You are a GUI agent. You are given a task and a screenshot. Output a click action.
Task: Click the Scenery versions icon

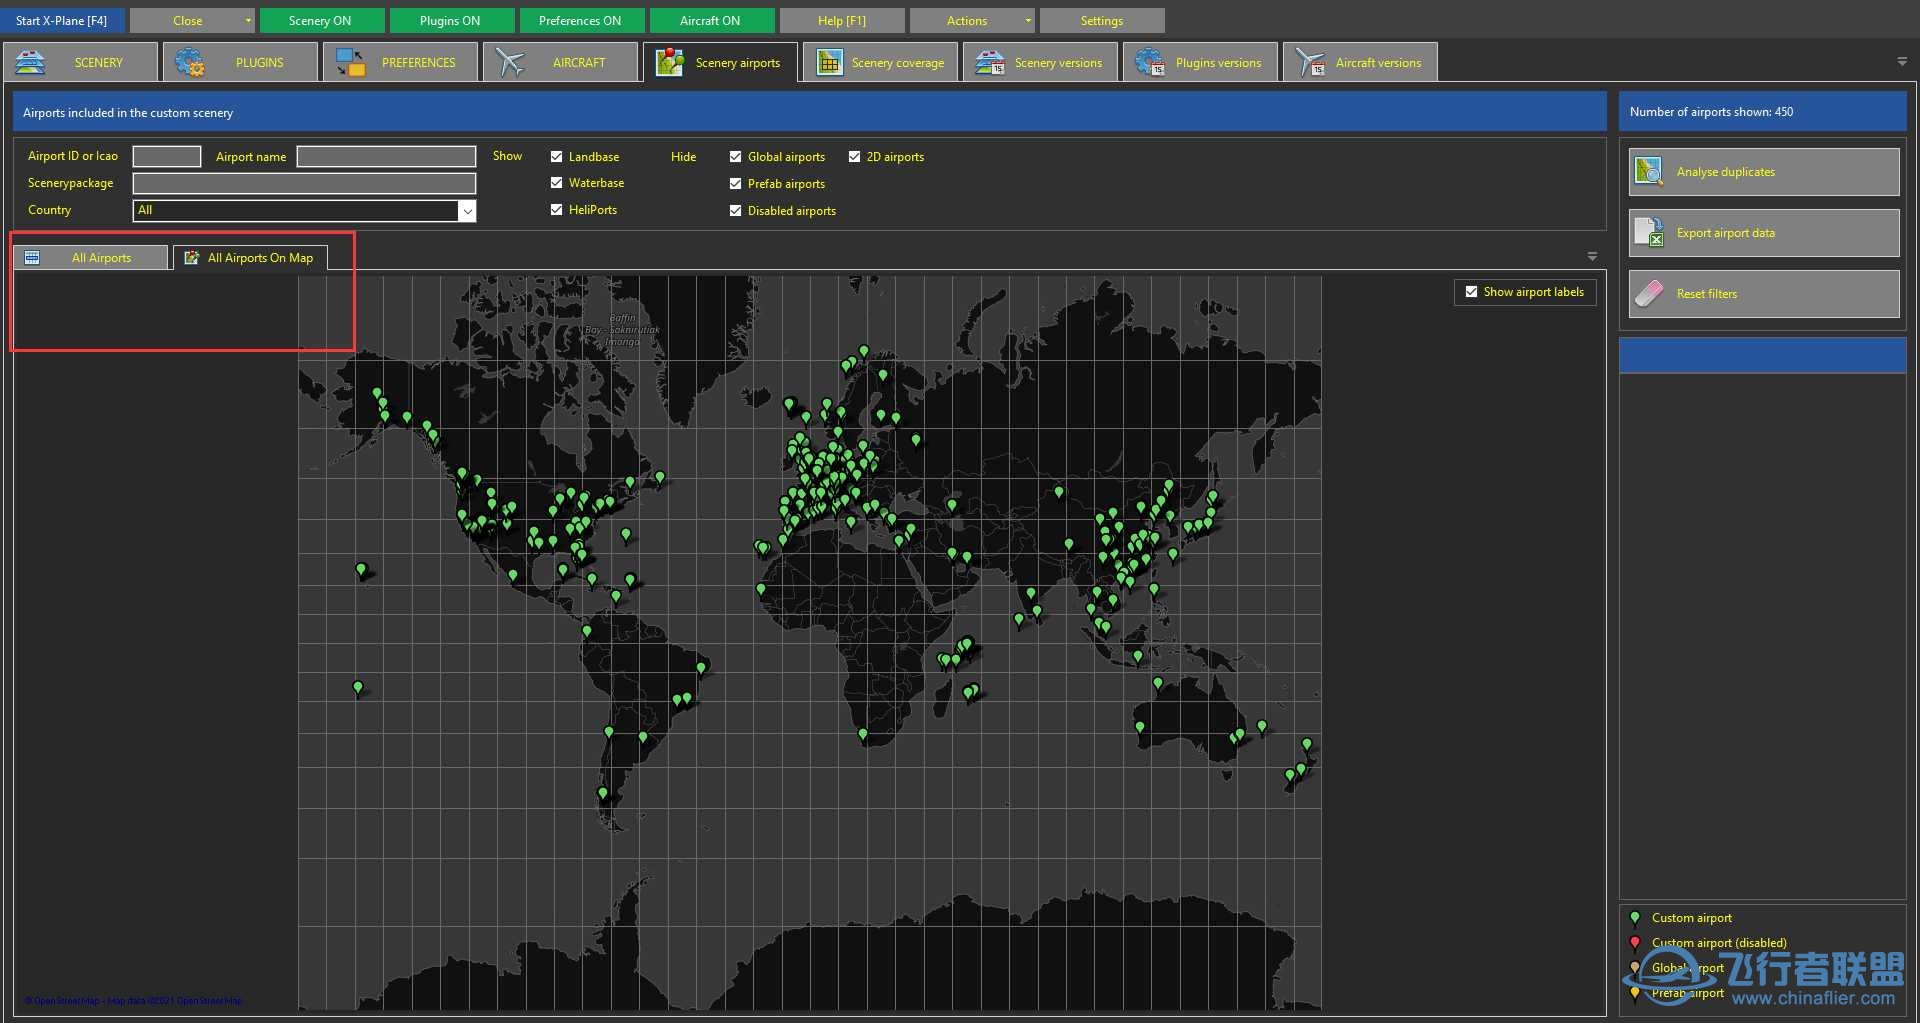tap(990, 62)
